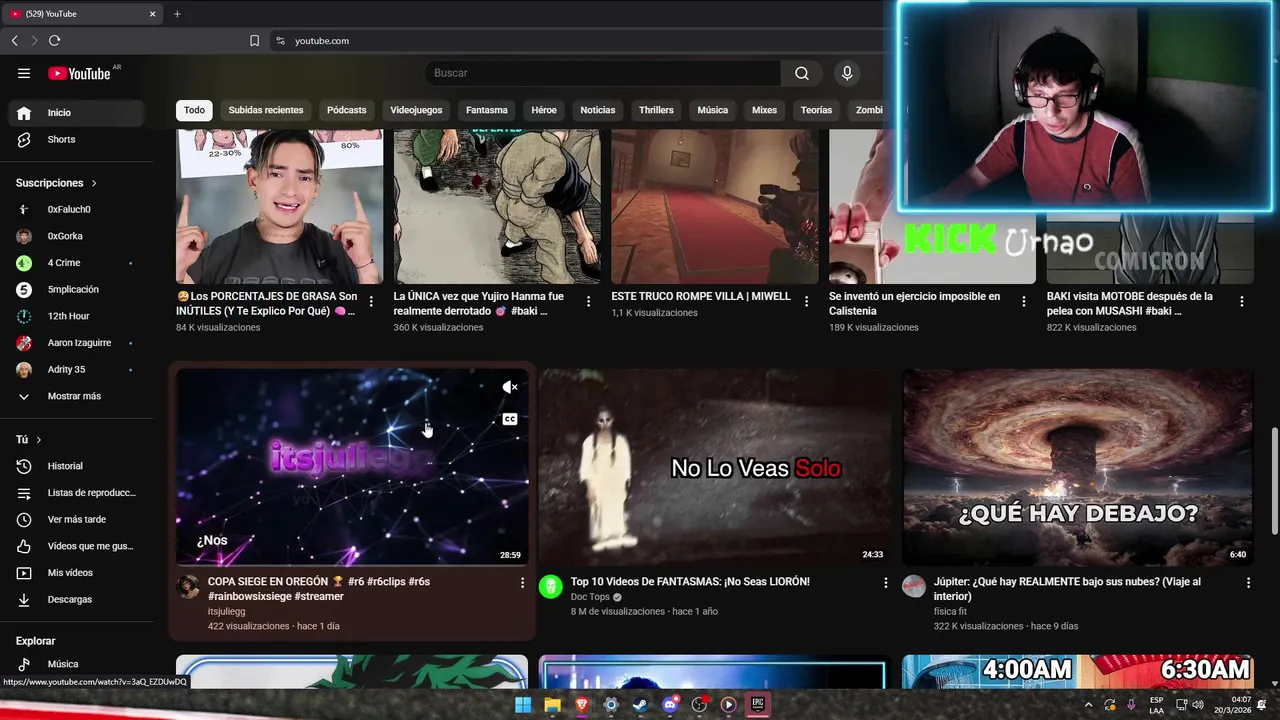Viewport: 1280px width, 720px height.
Task: Open more options for Júpiter video
Action: tap(1248, 582)
